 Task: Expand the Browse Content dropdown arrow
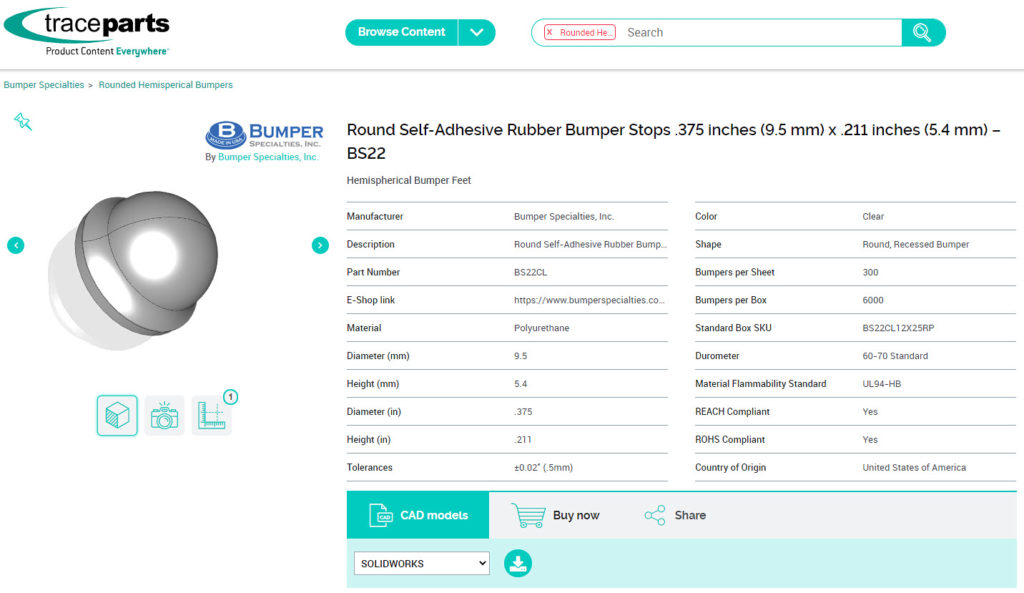point(477,33)
